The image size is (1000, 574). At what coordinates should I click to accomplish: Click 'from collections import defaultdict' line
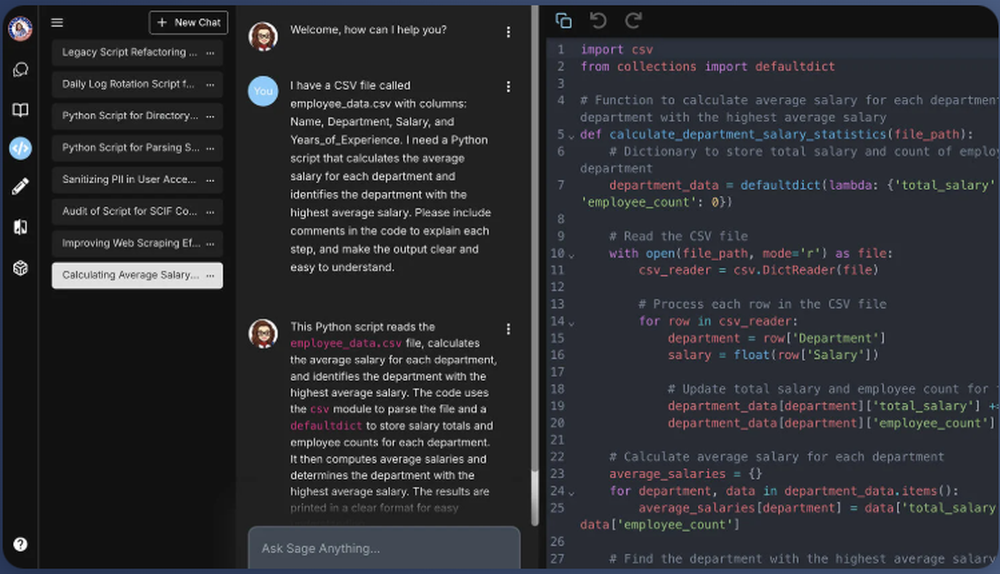[707, 66]
